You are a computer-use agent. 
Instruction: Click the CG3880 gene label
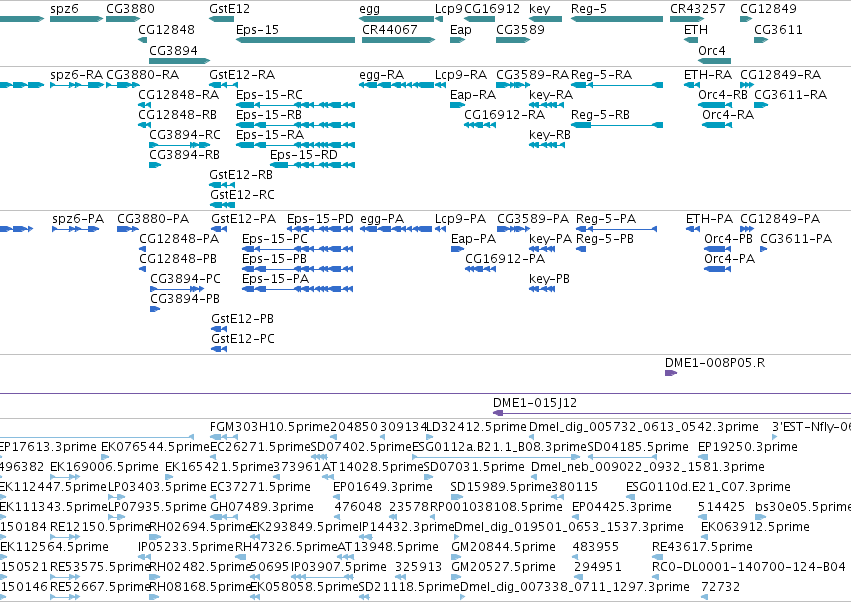pos(130,9)
